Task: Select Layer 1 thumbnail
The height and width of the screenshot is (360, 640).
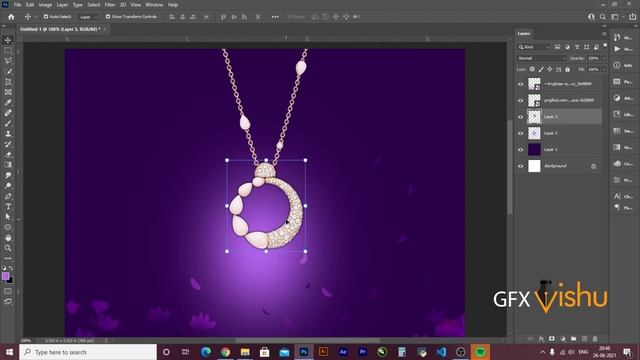Action: pyautogui.click(x=534, y=150)
